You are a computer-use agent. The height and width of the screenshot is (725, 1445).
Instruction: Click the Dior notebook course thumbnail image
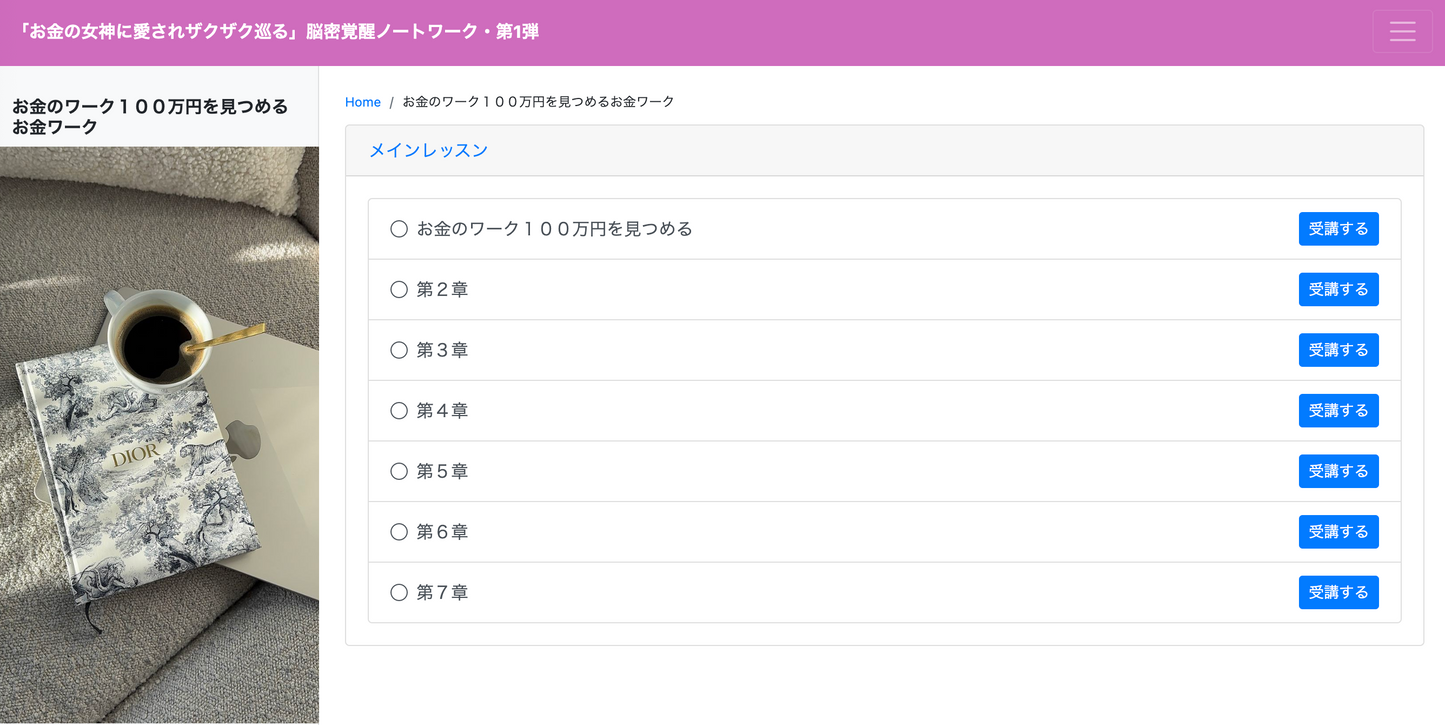point(159,435)
